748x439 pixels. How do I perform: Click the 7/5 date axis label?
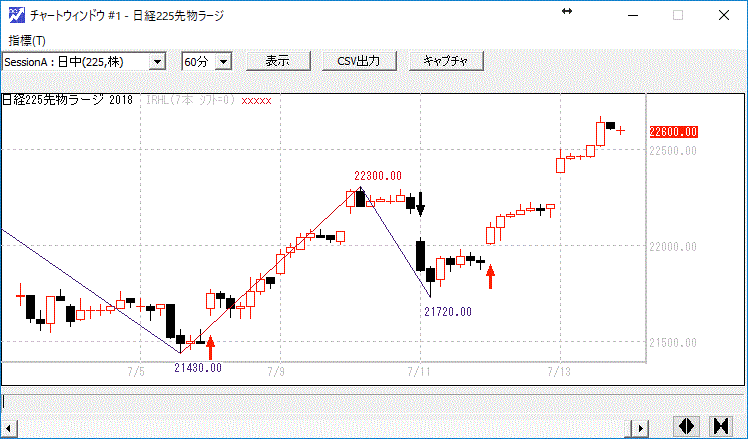136,372
